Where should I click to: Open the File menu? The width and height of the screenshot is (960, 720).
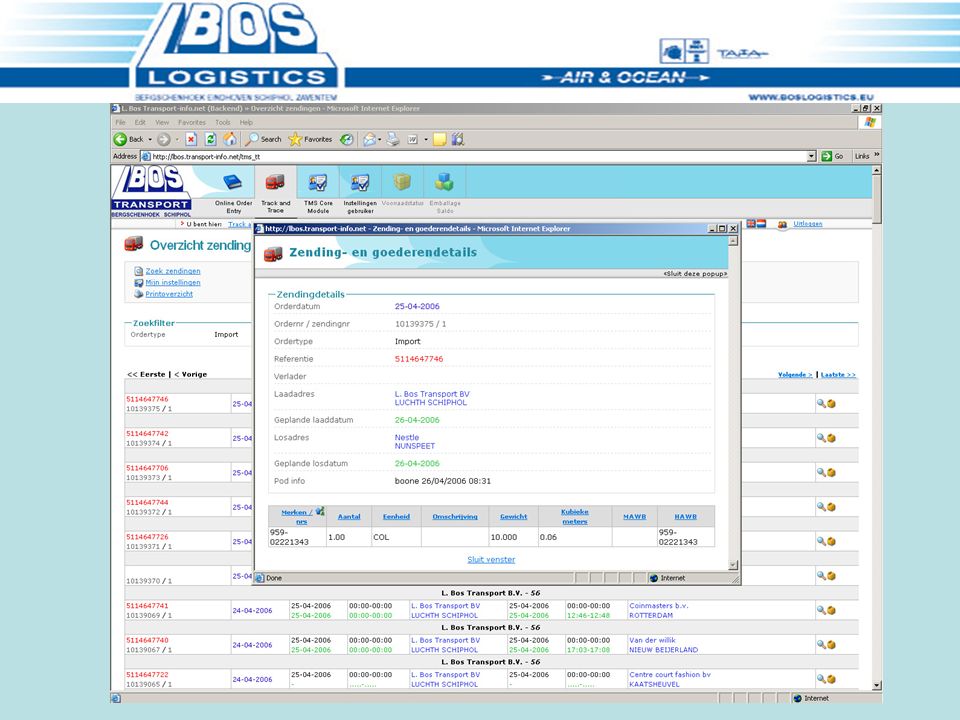pyautogui.click(x=121, y=122)
